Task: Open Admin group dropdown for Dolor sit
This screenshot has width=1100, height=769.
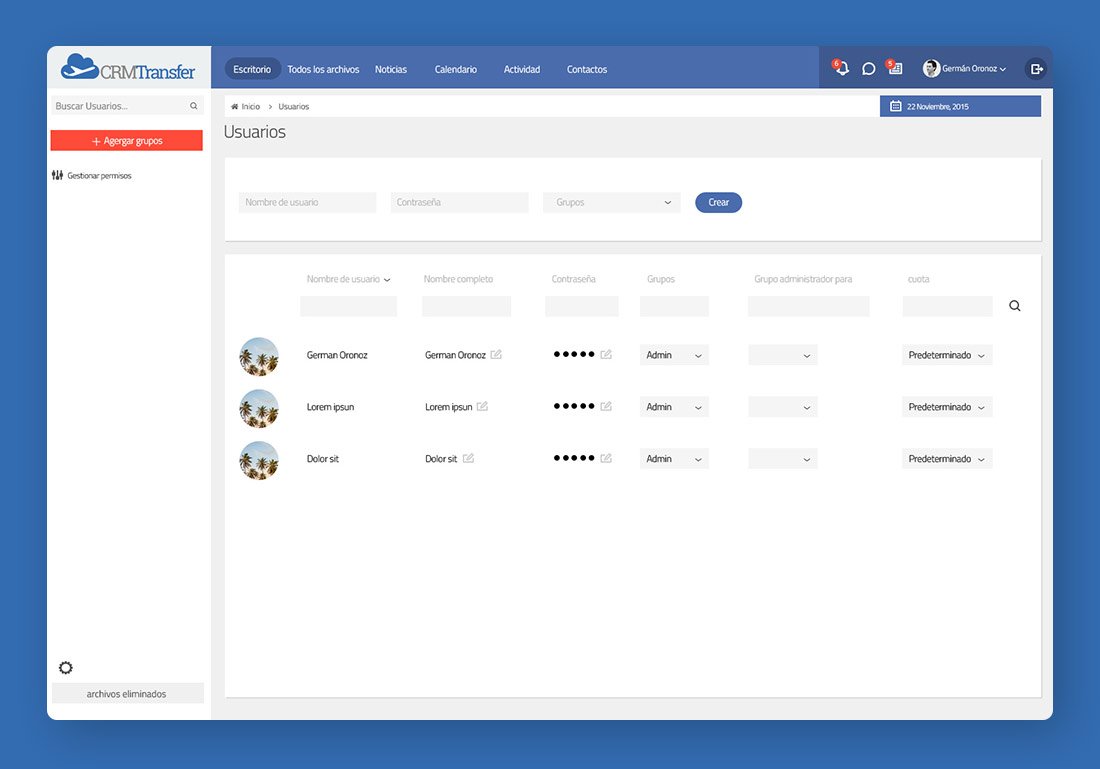Action: pos(674,459)
